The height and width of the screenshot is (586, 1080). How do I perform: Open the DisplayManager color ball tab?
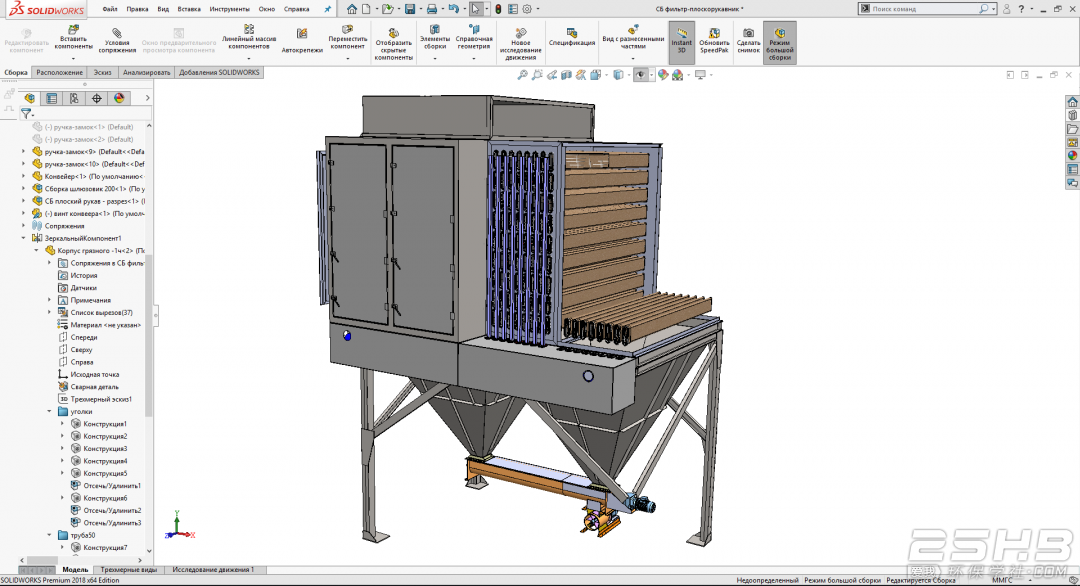(x=119, y=98)
